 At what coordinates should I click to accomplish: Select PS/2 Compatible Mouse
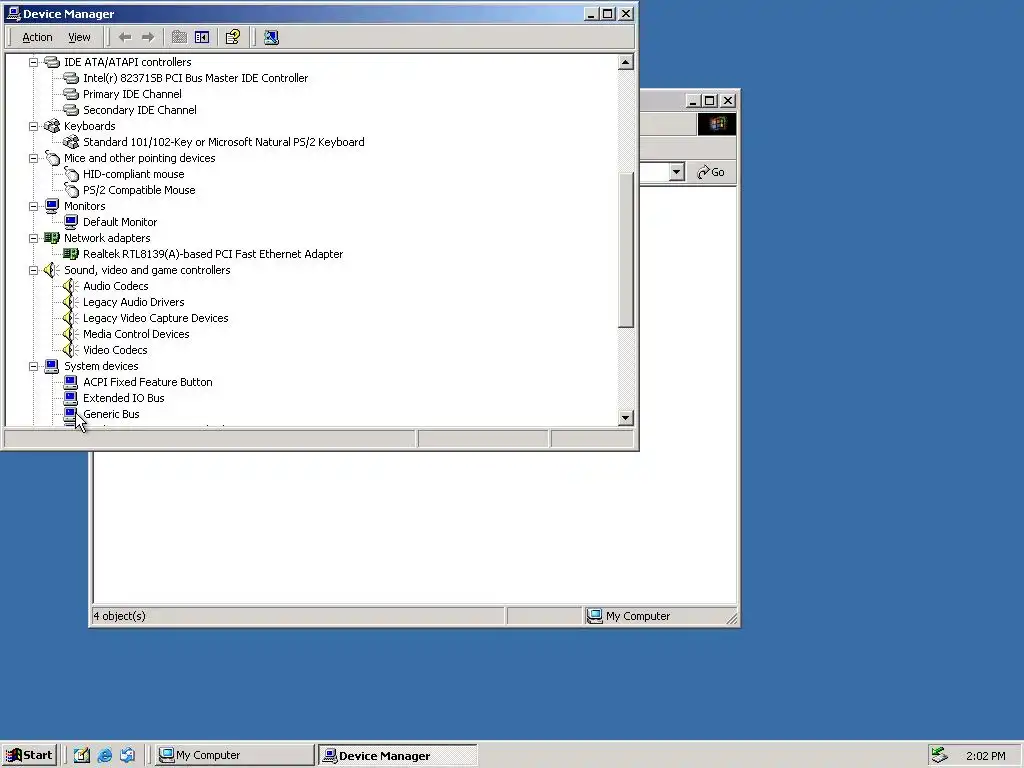pyautogui.click(x=138, y=190)
